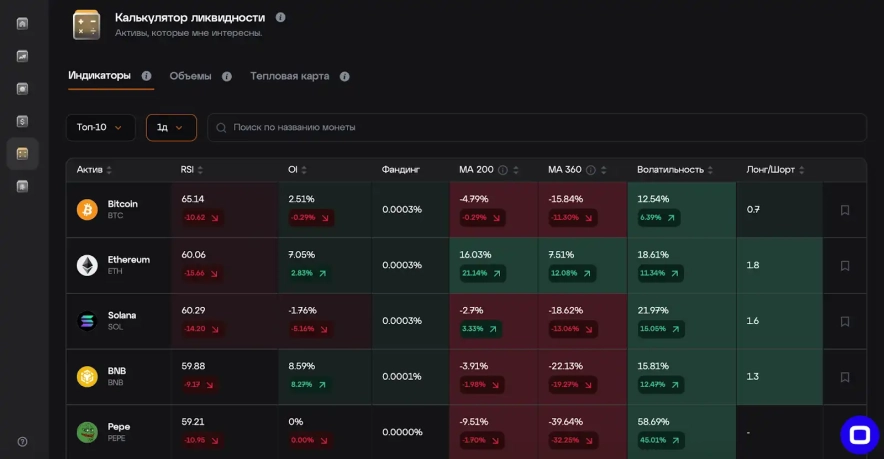Open the 1д timeframe dropdown
This screenshot has height=459, width=884.
tap(171, 127)
